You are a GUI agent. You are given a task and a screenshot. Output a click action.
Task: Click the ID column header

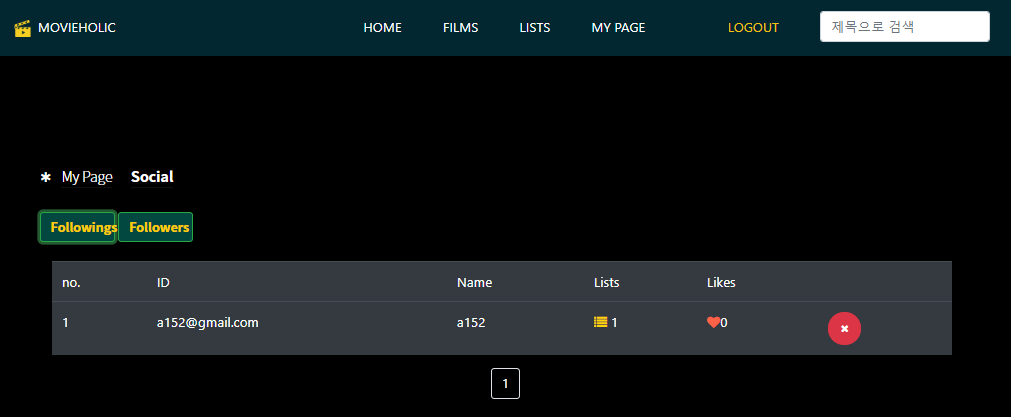(x=163, y=282)
